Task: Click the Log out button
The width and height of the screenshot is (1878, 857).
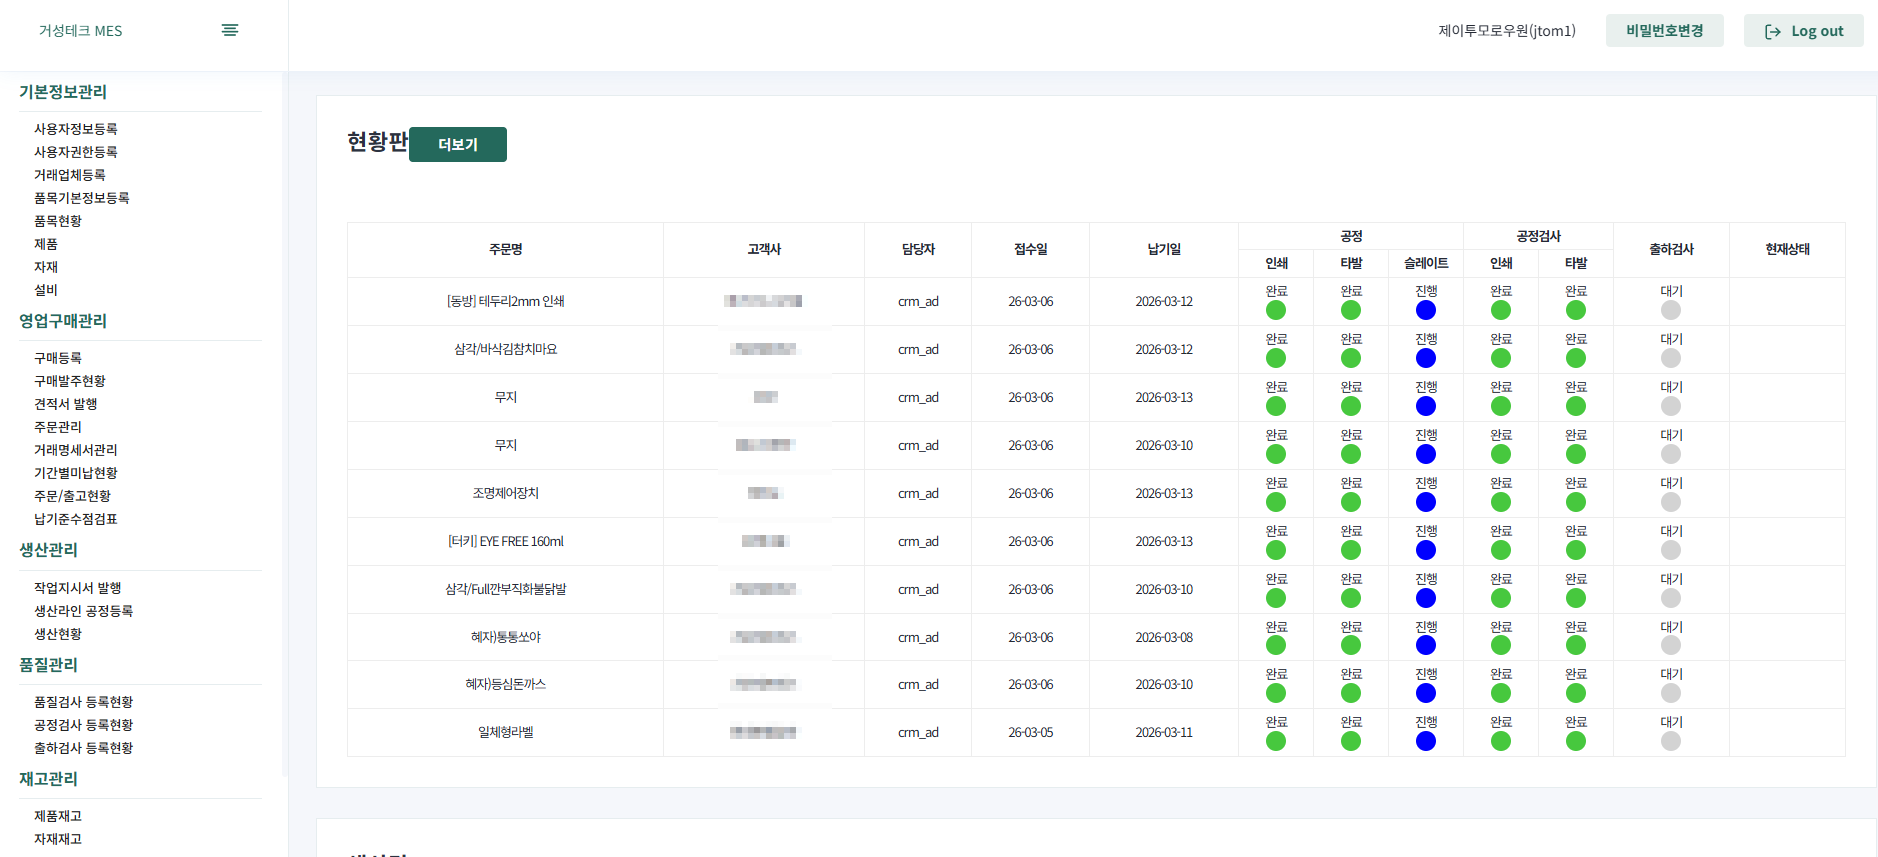Action: click(x=1803, y=31)
